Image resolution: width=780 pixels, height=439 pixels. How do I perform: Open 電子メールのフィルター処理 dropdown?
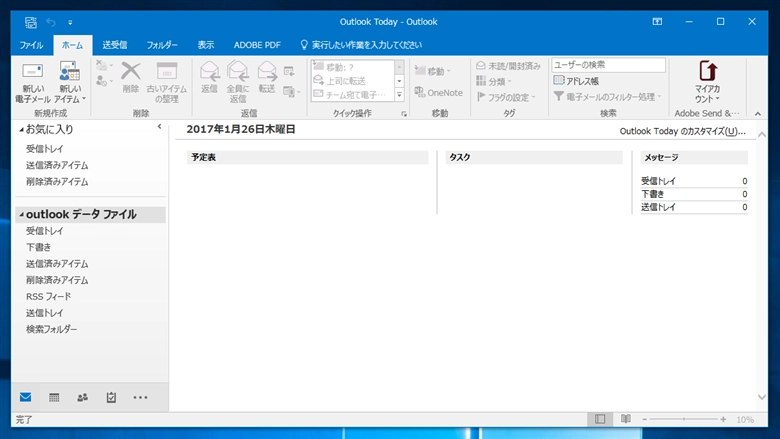(607, 96)
